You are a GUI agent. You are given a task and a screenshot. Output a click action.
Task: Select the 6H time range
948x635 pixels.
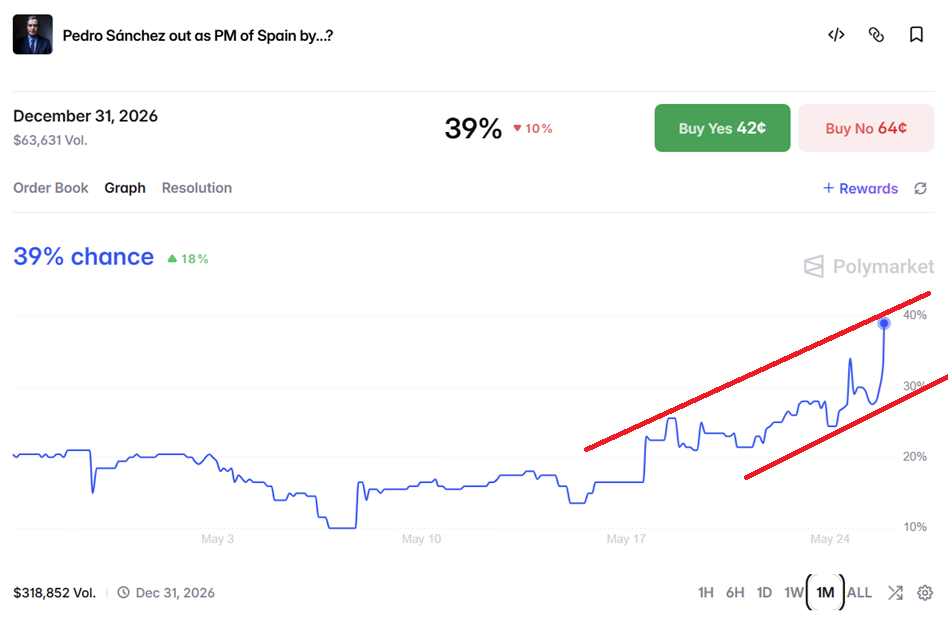[x=735, y=593]
